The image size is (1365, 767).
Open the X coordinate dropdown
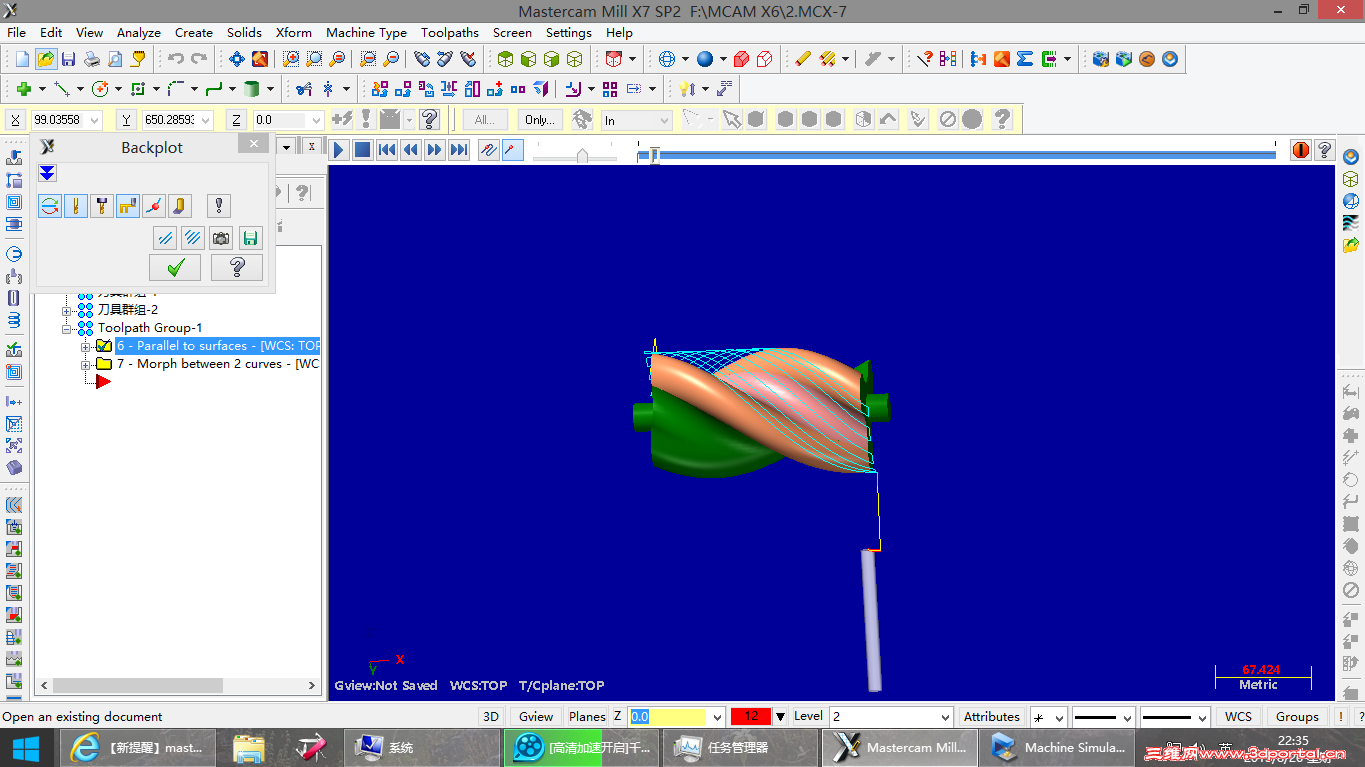point(95,120)
